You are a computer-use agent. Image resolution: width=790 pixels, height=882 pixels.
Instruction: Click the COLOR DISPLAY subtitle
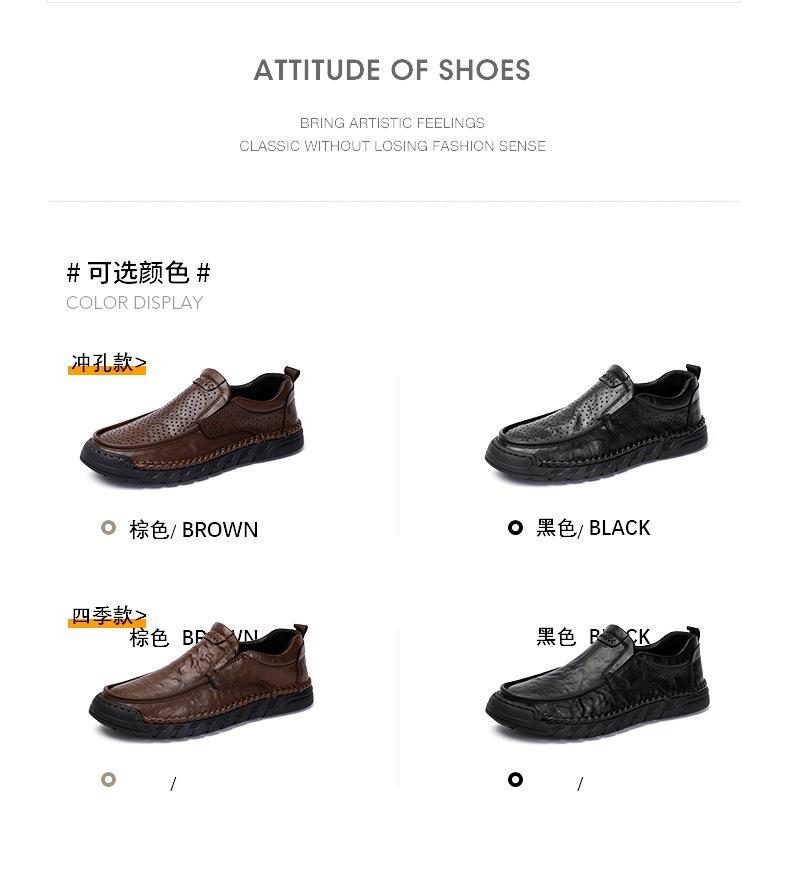pyautogui.click(x=134, y=303)
